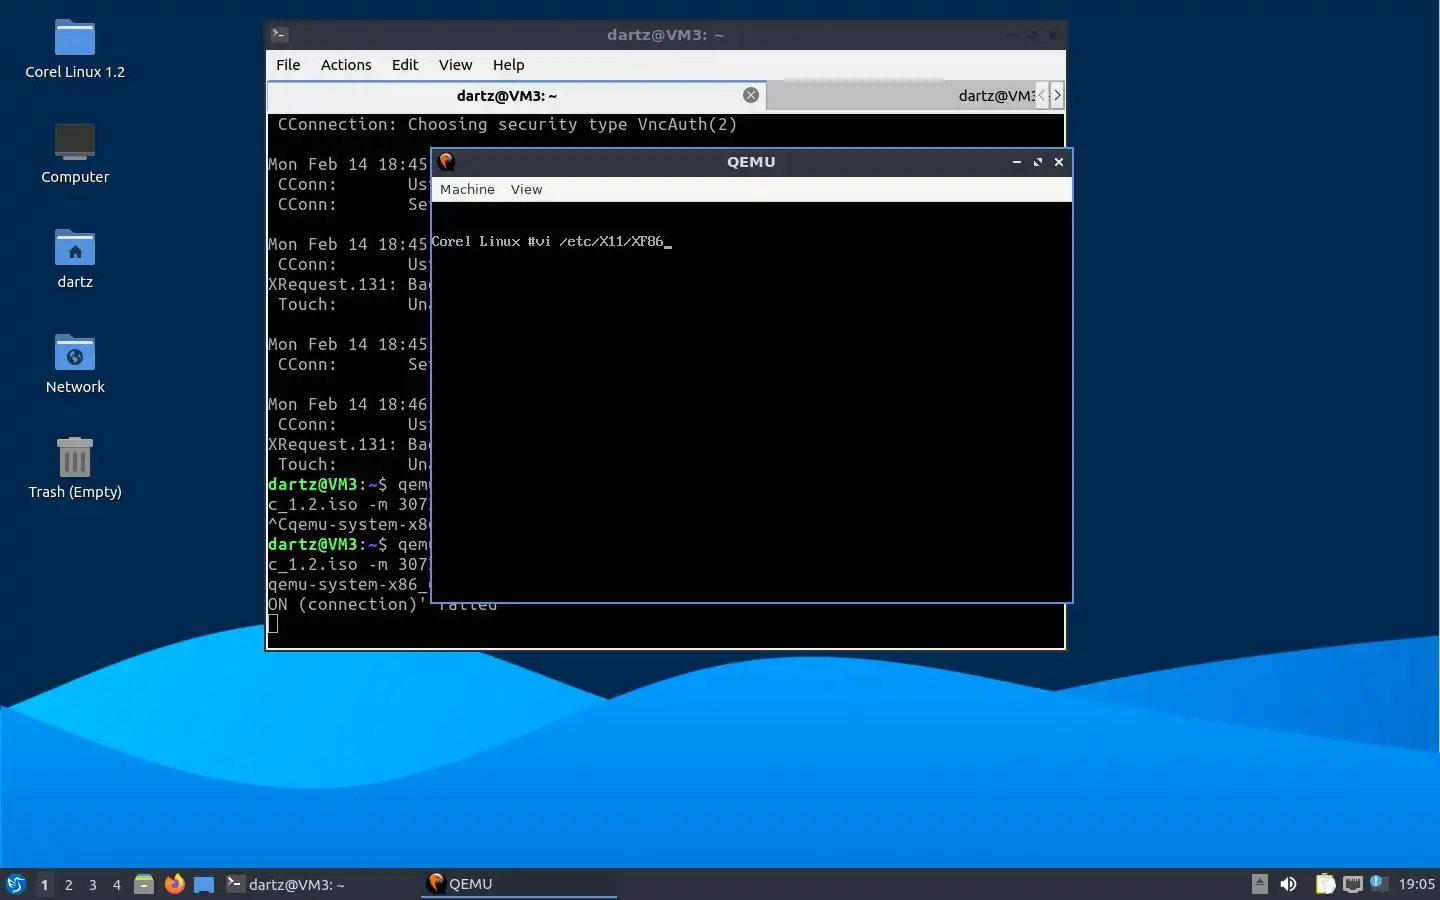1440x900 pixels.
Task: Switch to workspace 2
Action: 68,885
